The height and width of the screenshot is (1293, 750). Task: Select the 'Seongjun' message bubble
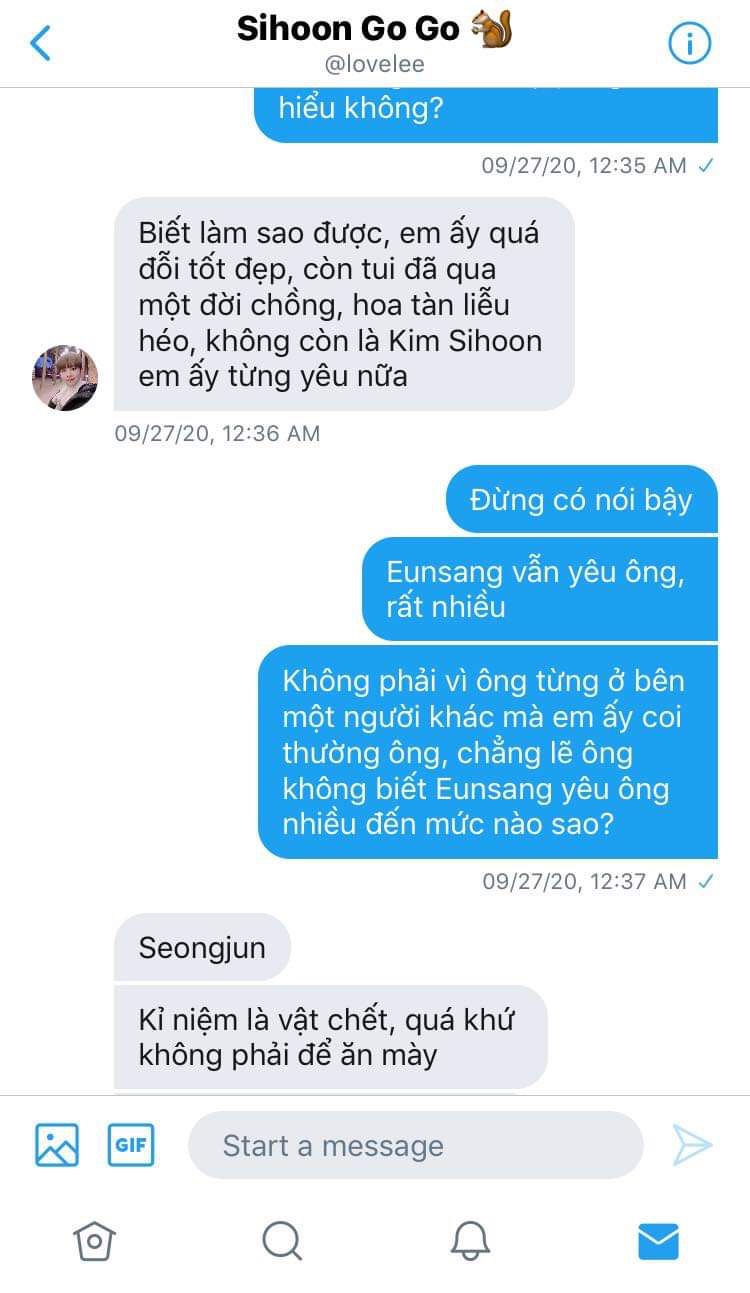[202, 946]
